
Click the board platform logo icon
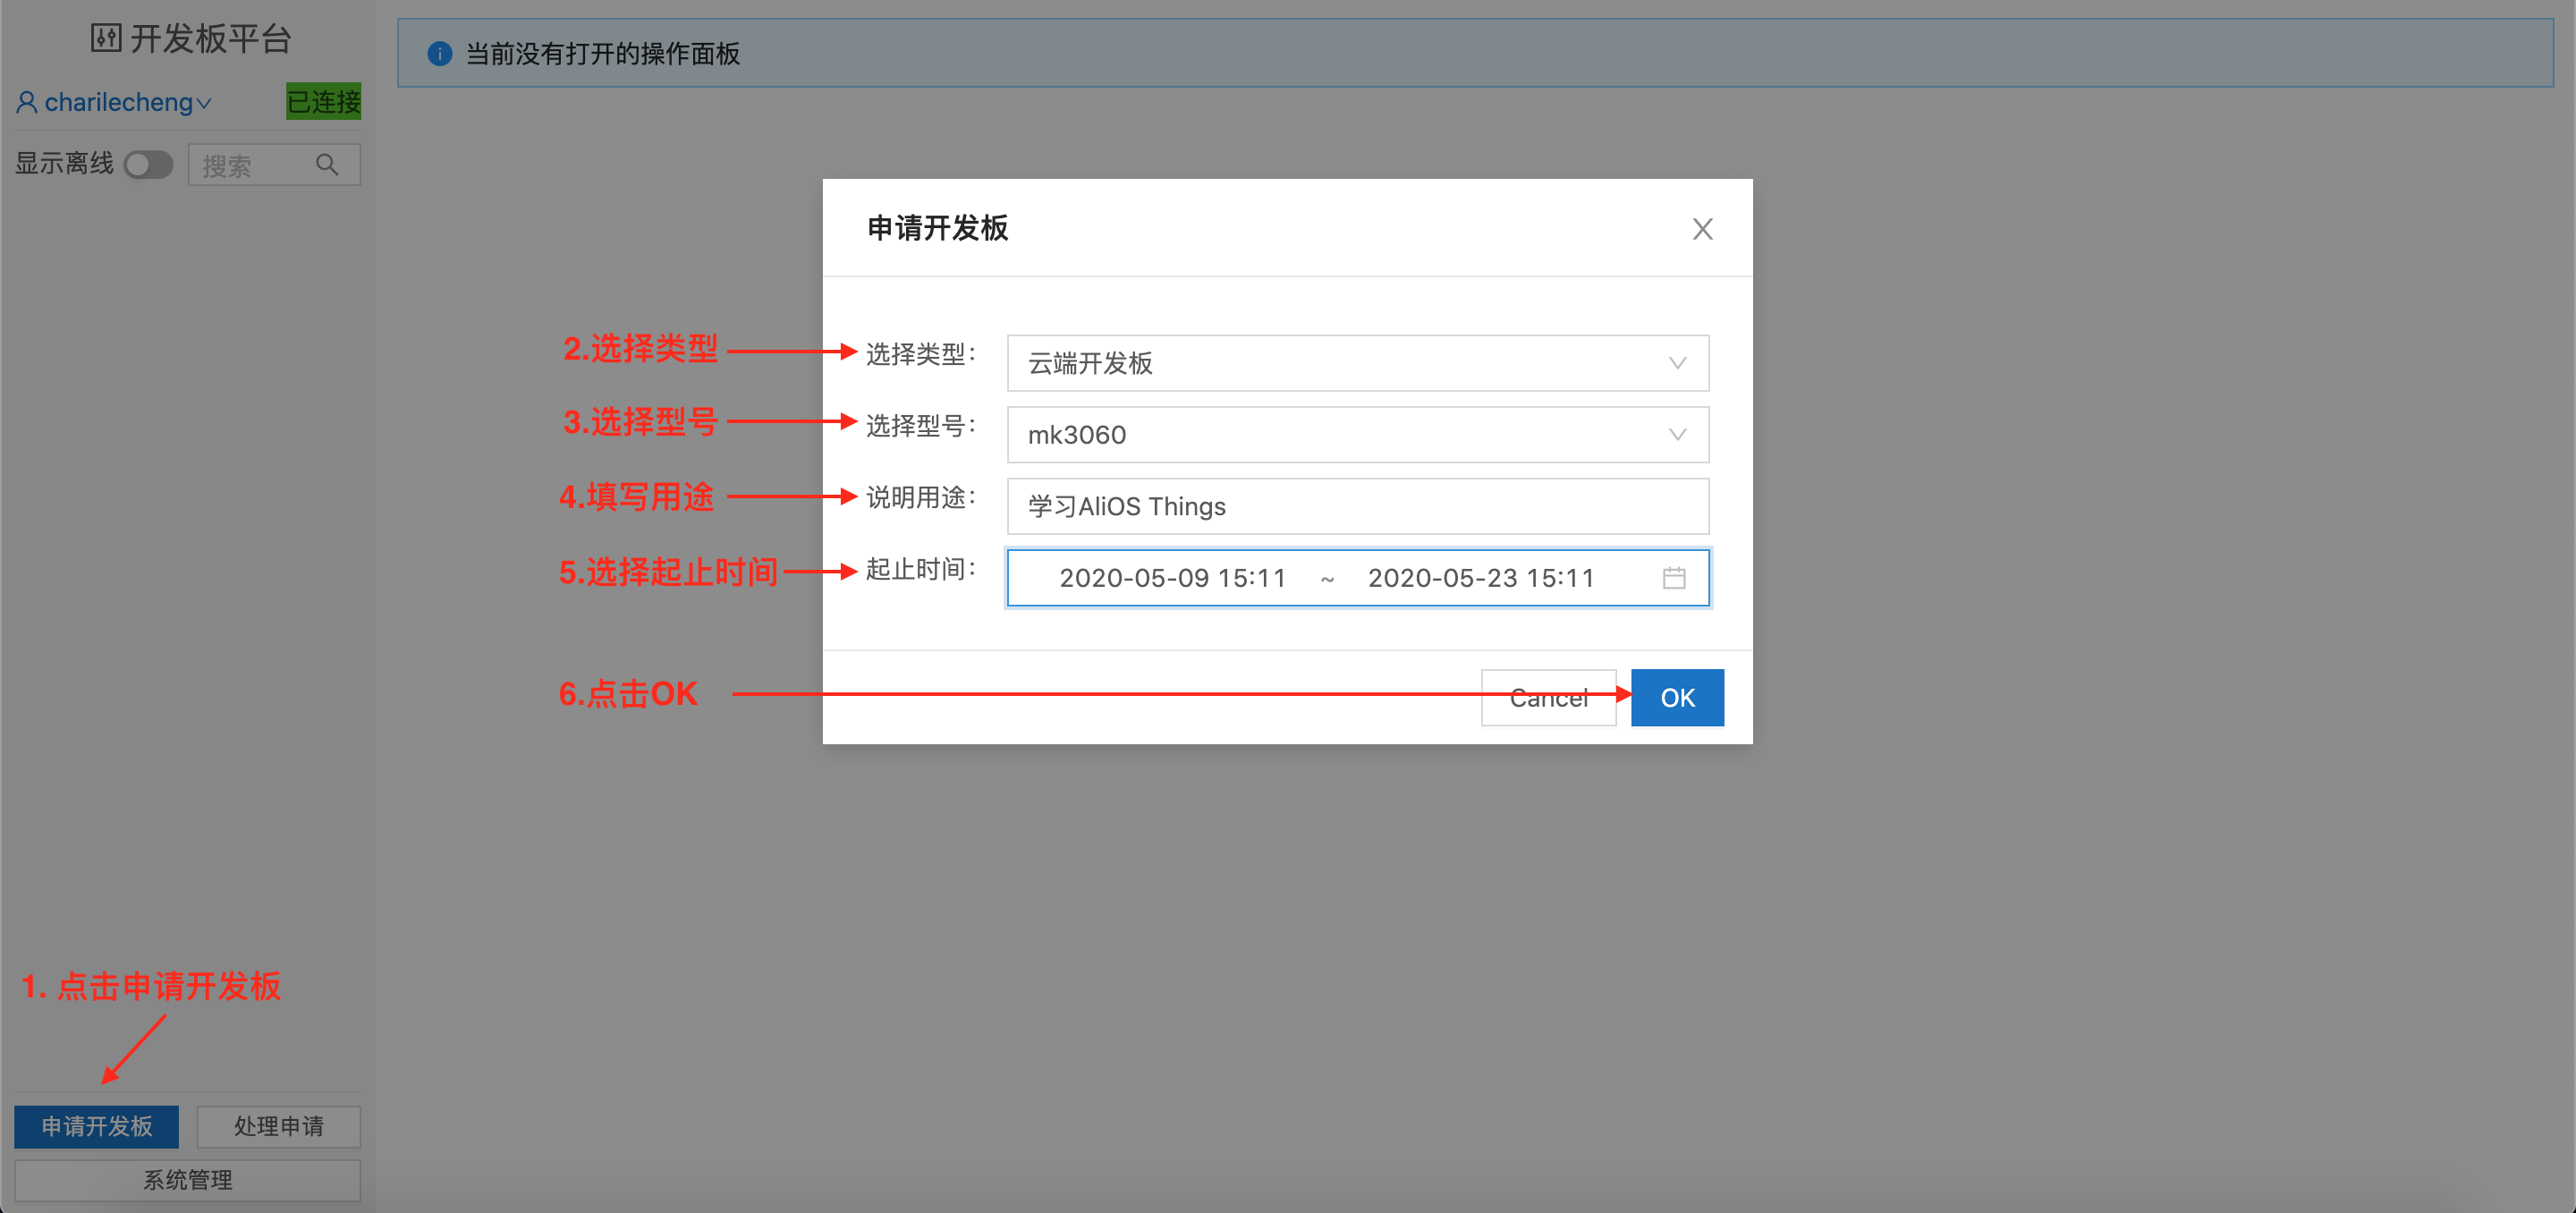pyautogui.click(x=106, y=39)
